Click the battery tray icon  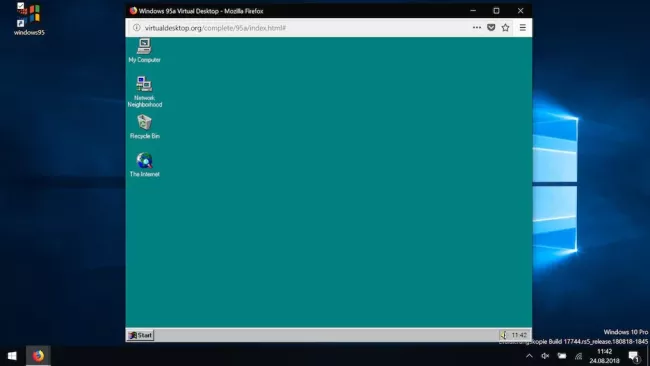[562, 356]
